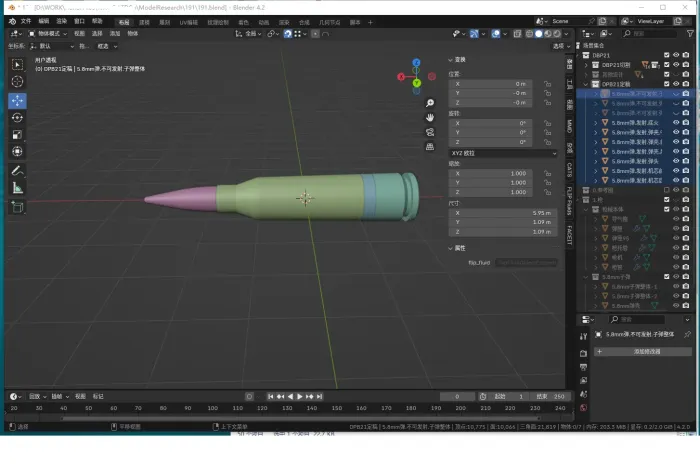700x465 pixels.
Task: Open the 物体模式 mode dropdown
Action: tap(48, 33)
